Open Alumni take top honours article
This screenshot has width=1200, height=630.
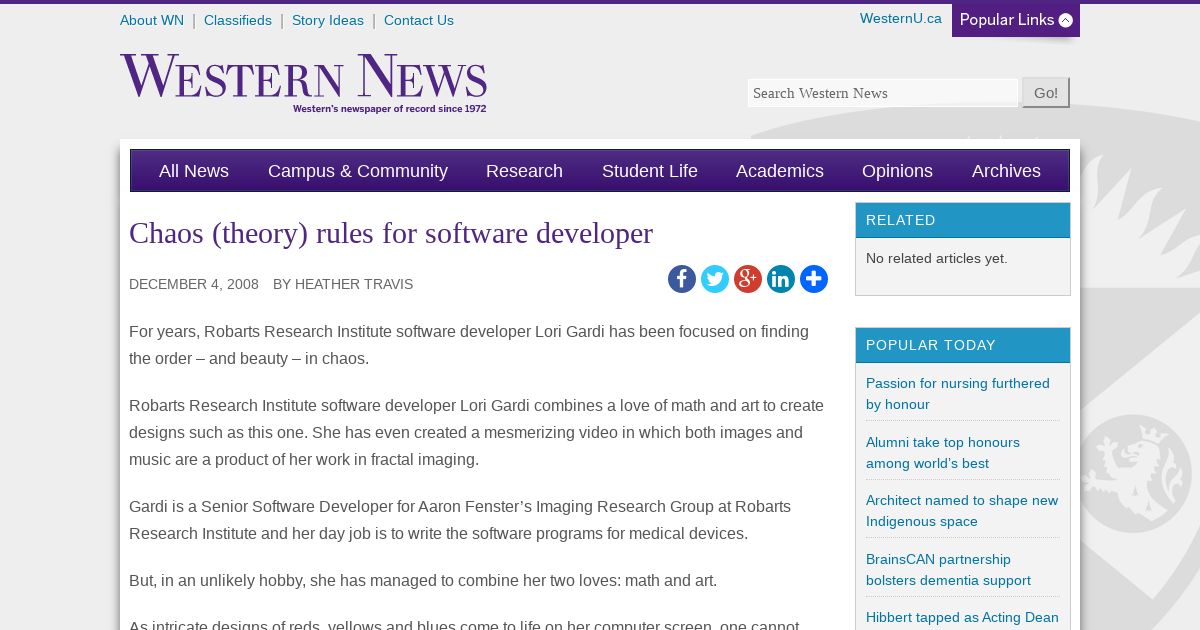pos(943,453)
